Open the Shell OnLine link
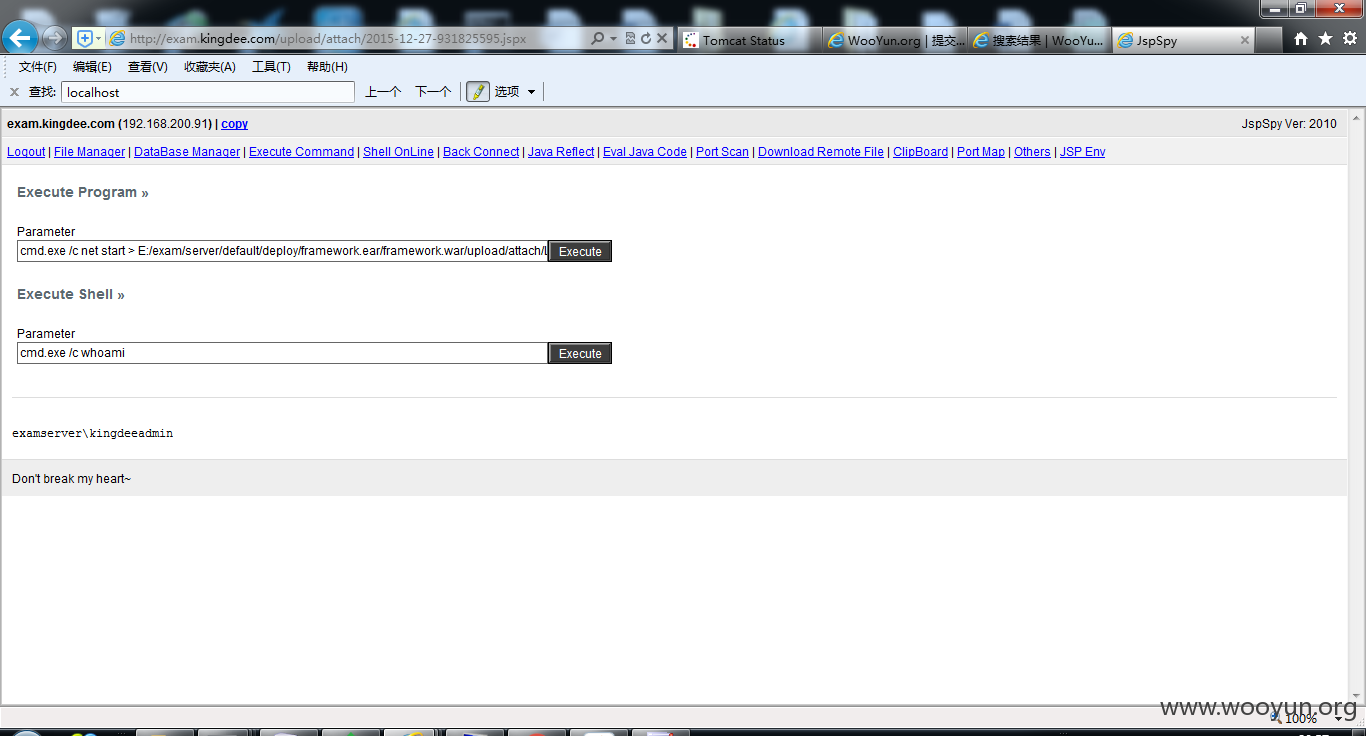The width and height of the screenshot is (1366, 736). pos(398,152)
